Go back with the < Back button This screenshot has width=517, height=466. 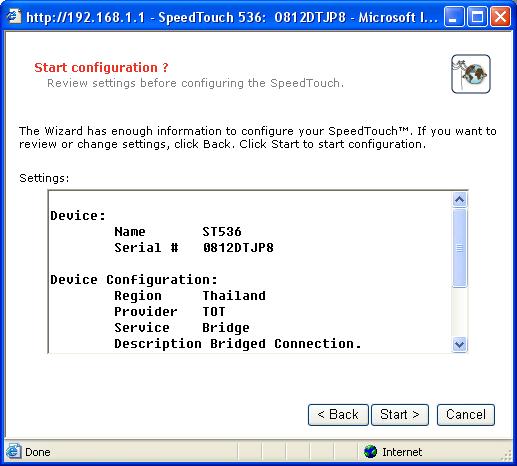338,415
